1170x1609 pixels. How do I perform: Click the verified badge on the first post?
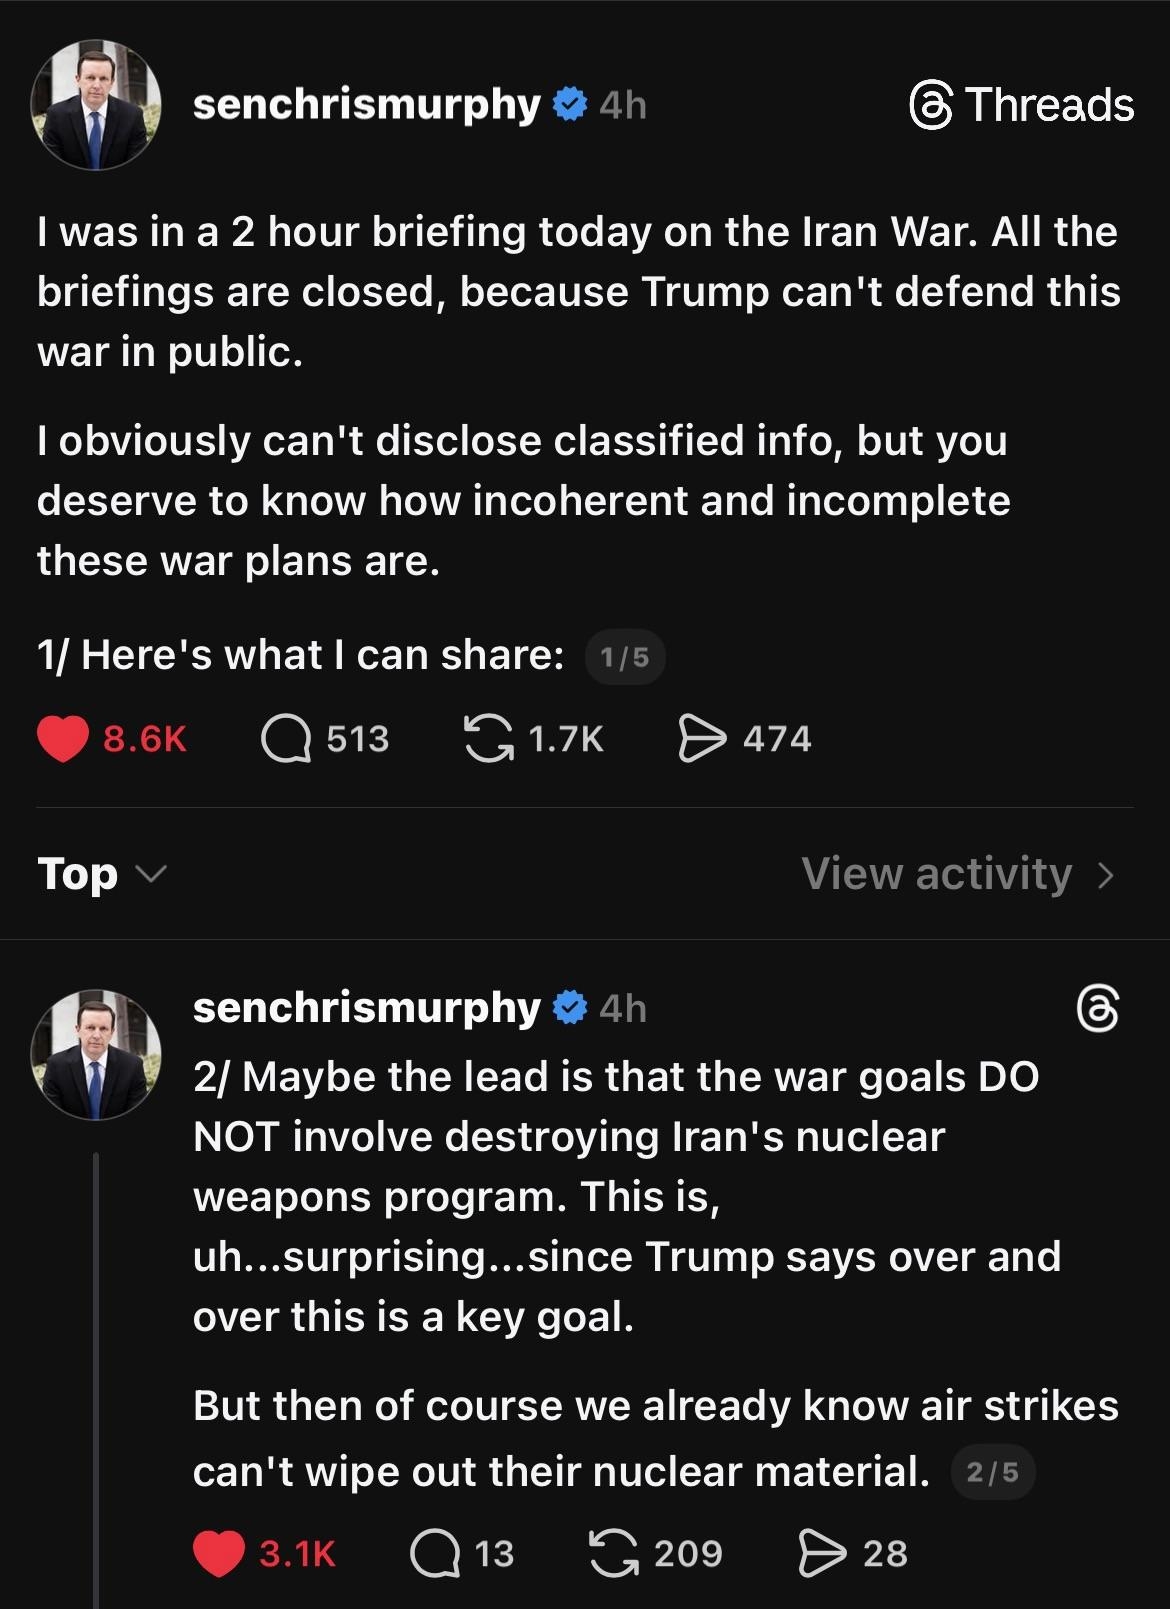click(569, 104)
